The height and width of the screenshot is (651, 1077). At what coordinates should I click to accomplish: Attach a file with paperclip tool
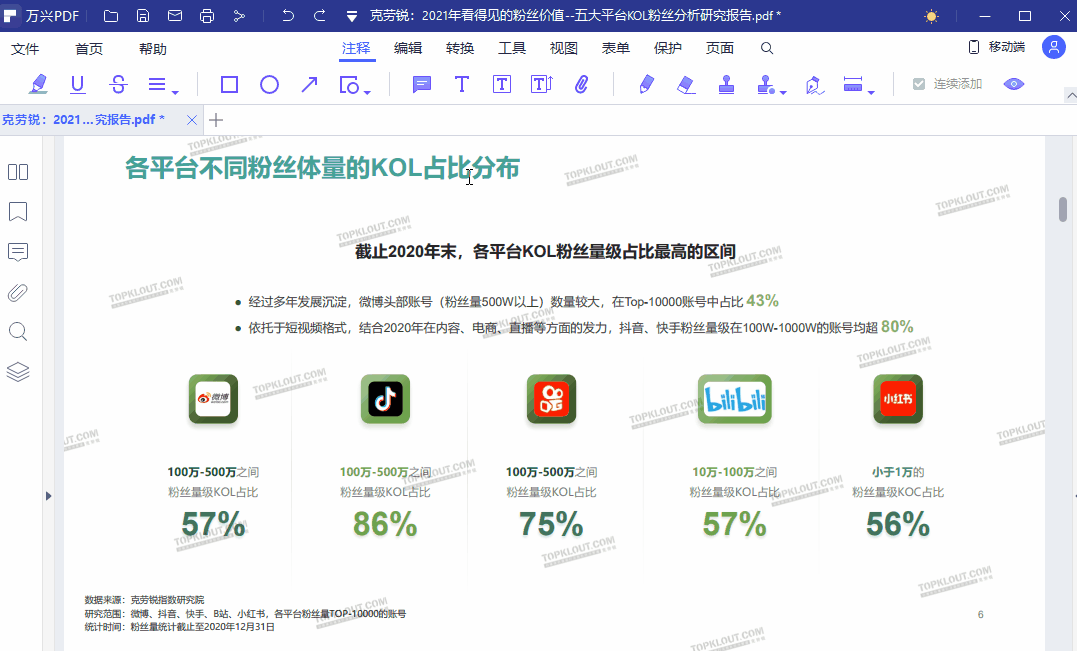point(582,84)
